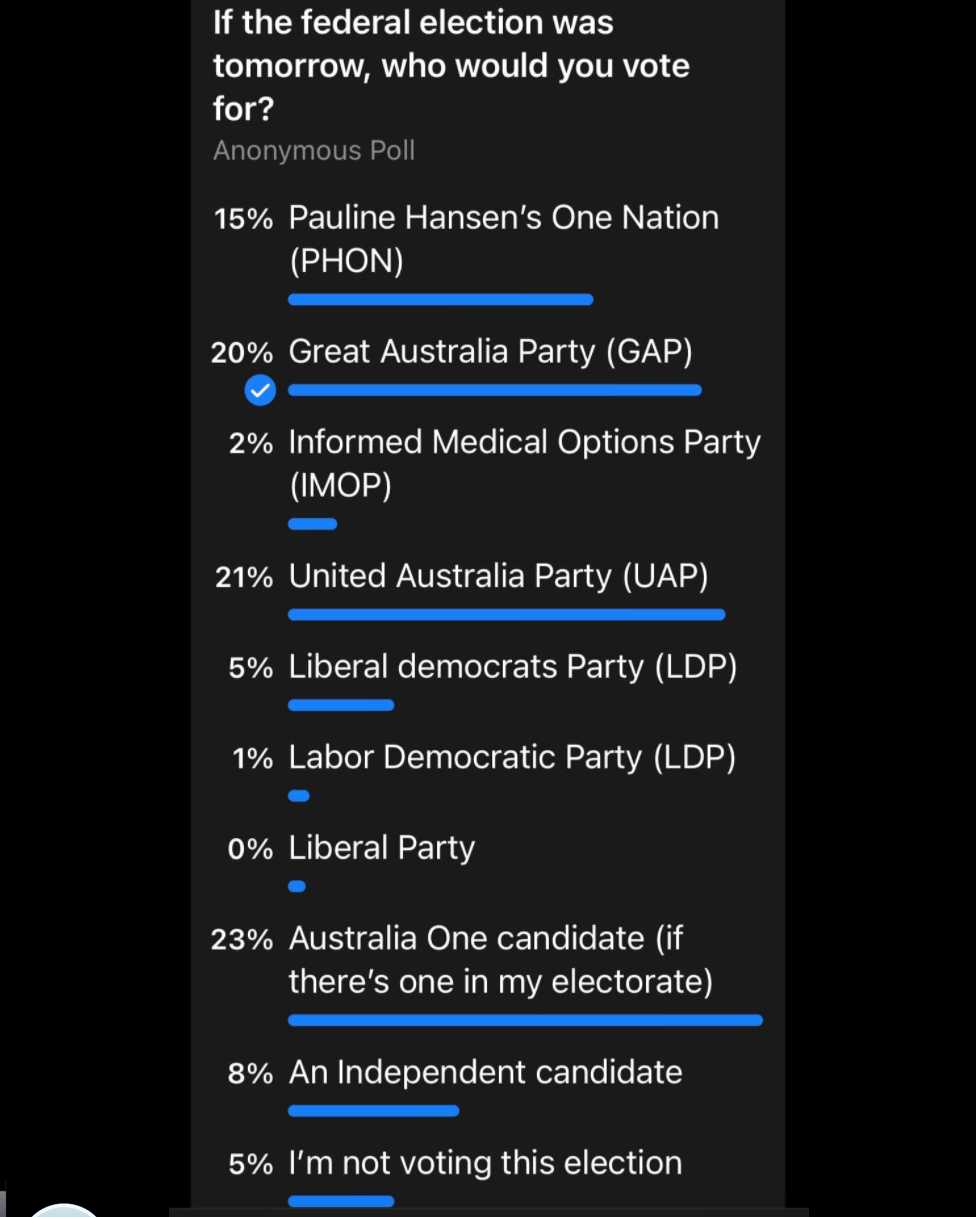Click the 15% progress bar under PHON

click(x=441, y=299)
